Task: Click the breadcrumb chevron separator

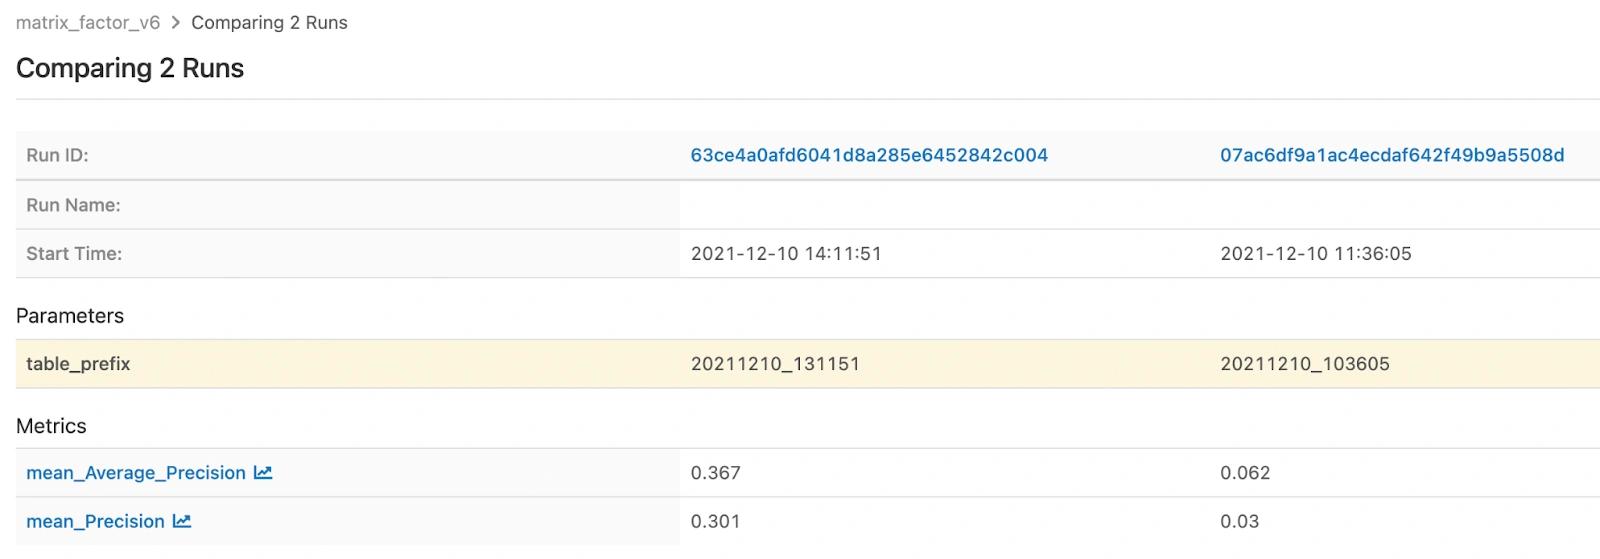Action: 176,22
